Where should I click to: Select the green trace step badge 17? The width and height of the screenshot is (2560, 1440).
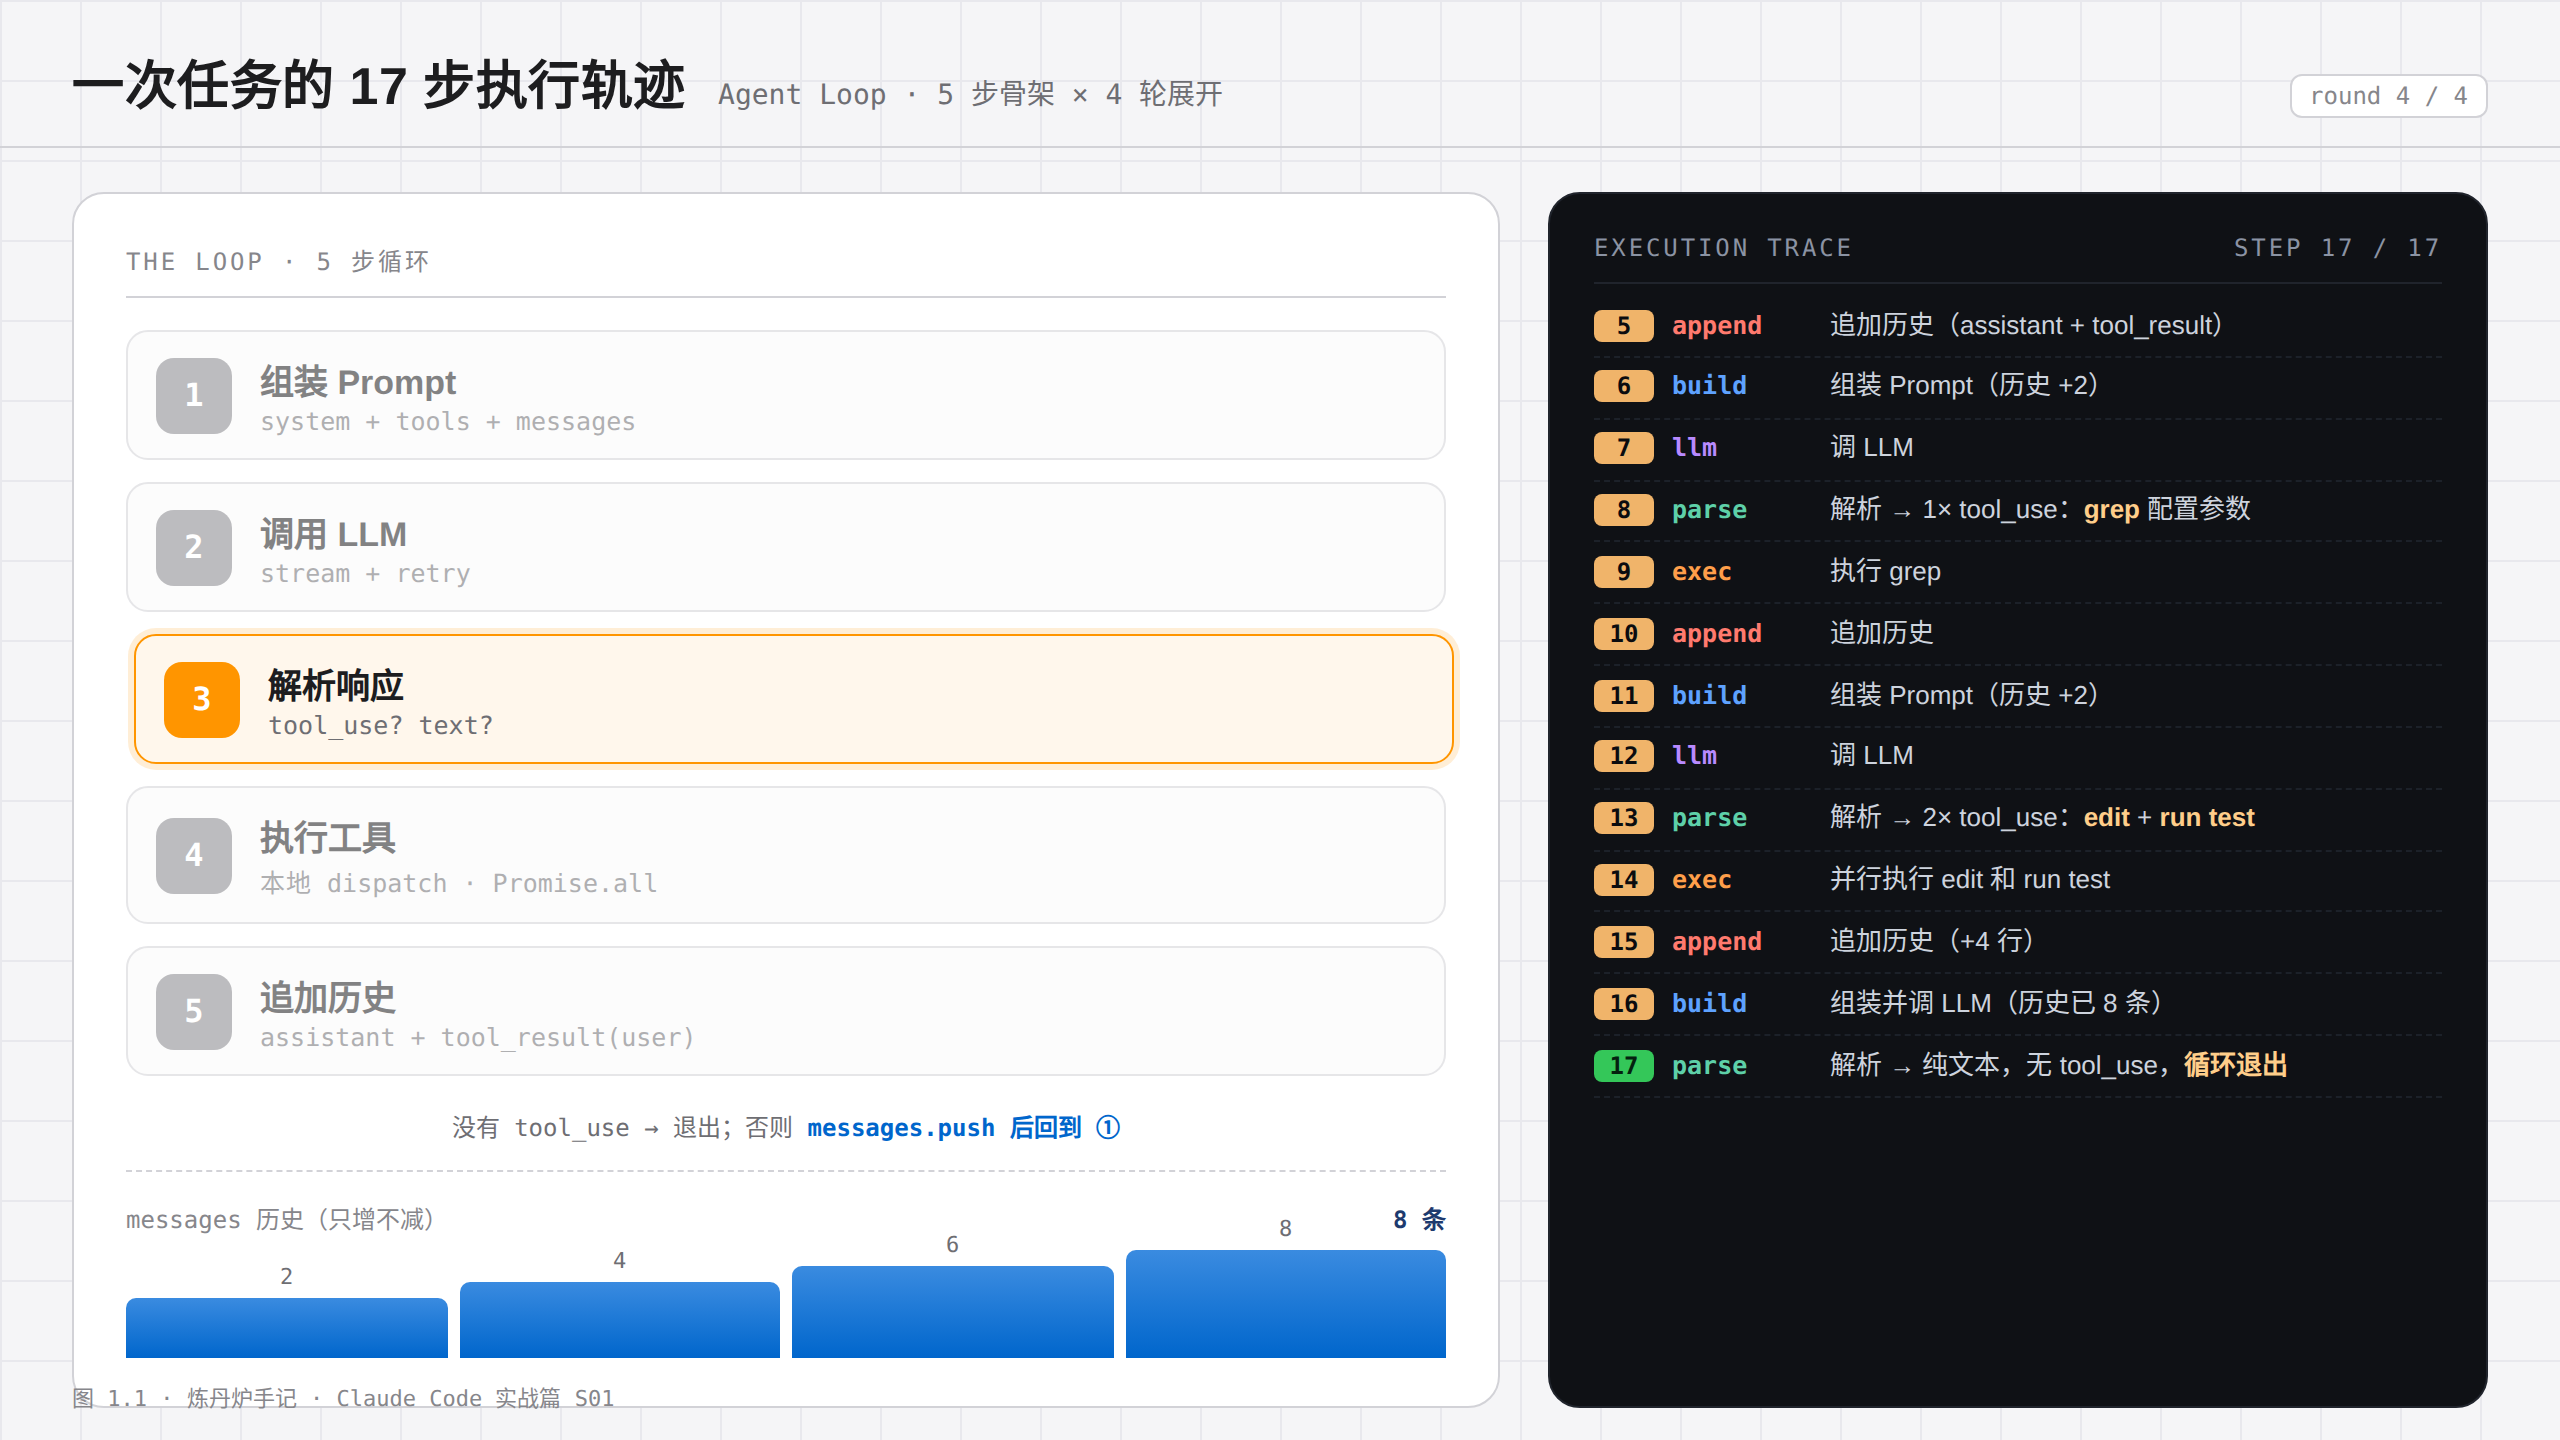pos(1623,1066)
